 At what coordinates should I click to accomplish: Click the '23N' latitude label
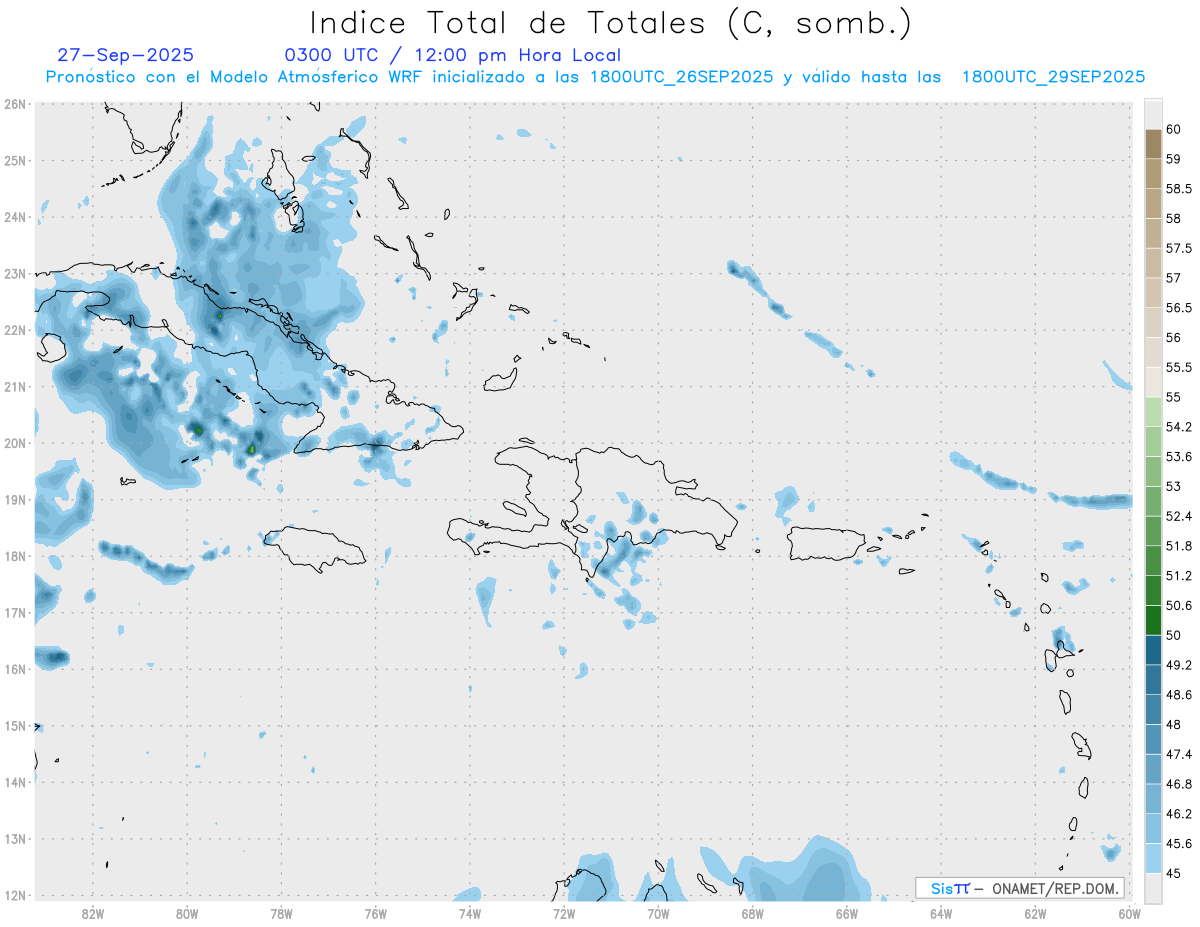[15, 273]
